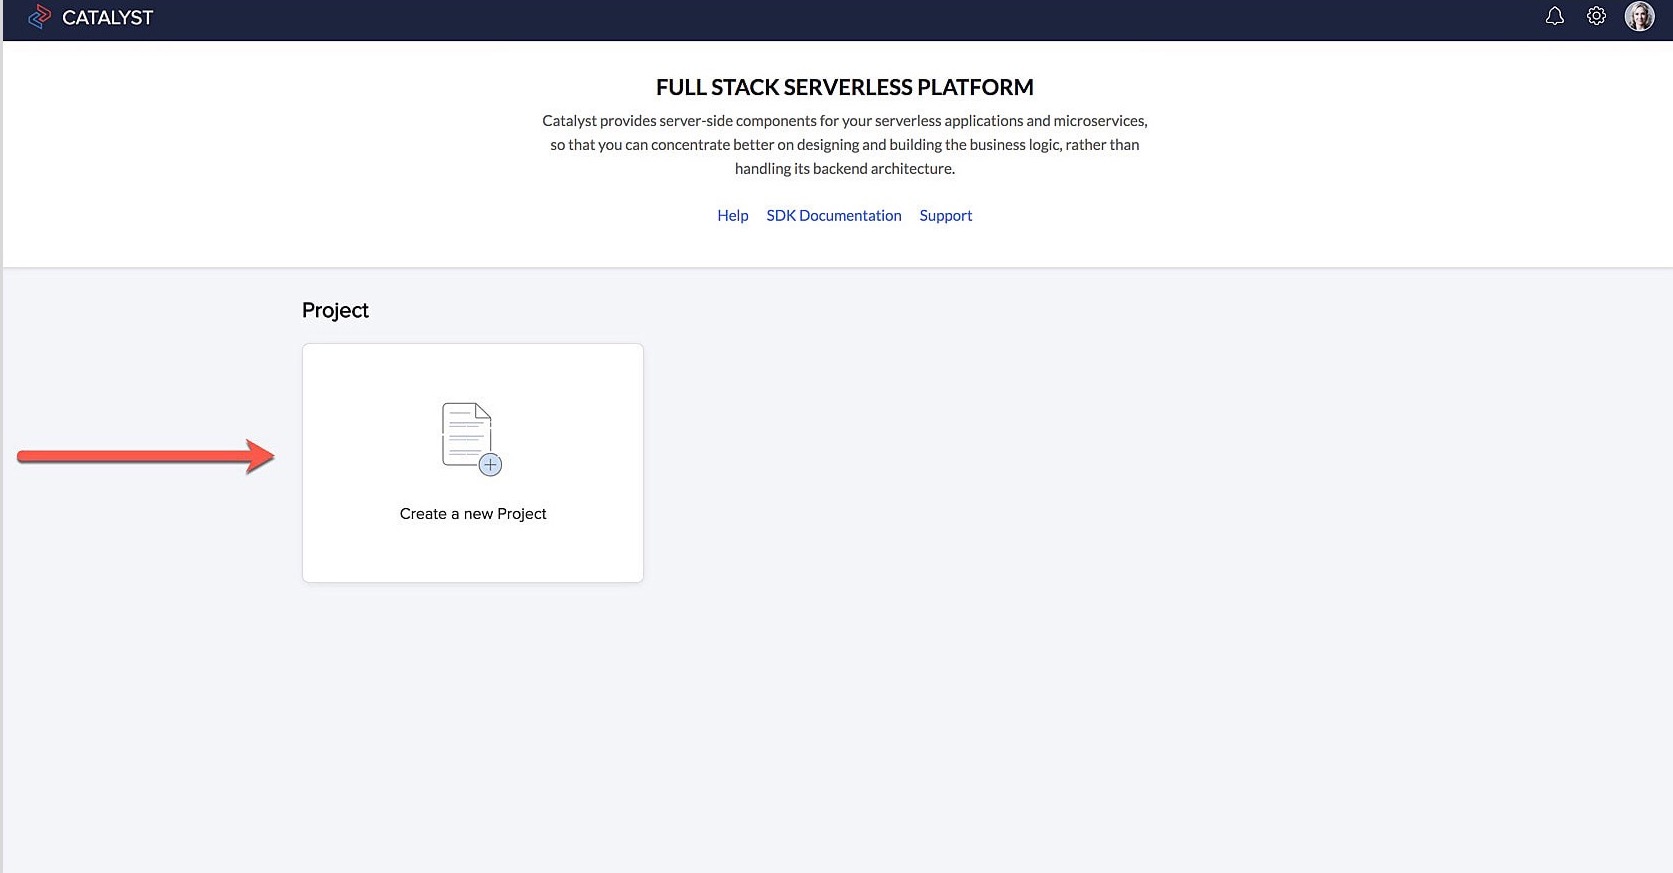Open the SDK Documentation link
The height and width of the screenshot is (873, 1673).
[834, 215]
